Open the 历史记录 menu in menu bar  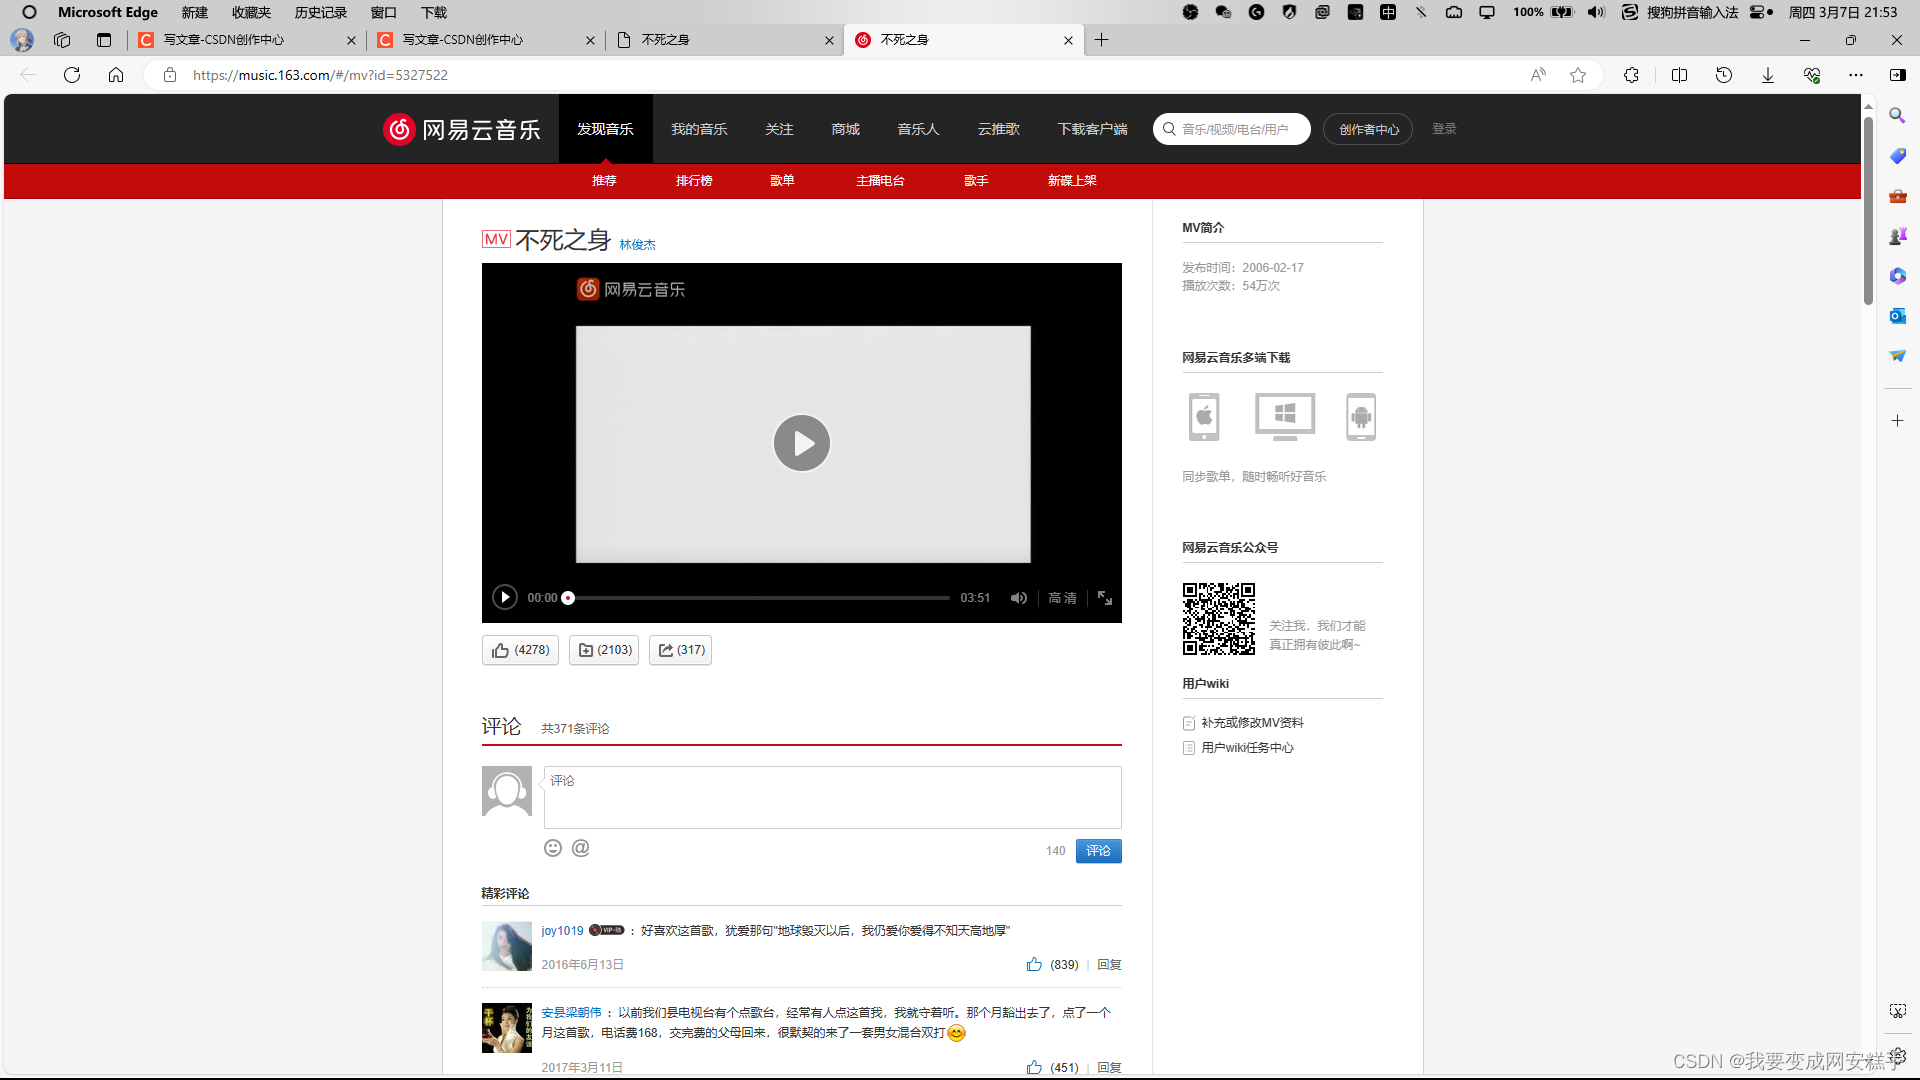pos(320,12)
